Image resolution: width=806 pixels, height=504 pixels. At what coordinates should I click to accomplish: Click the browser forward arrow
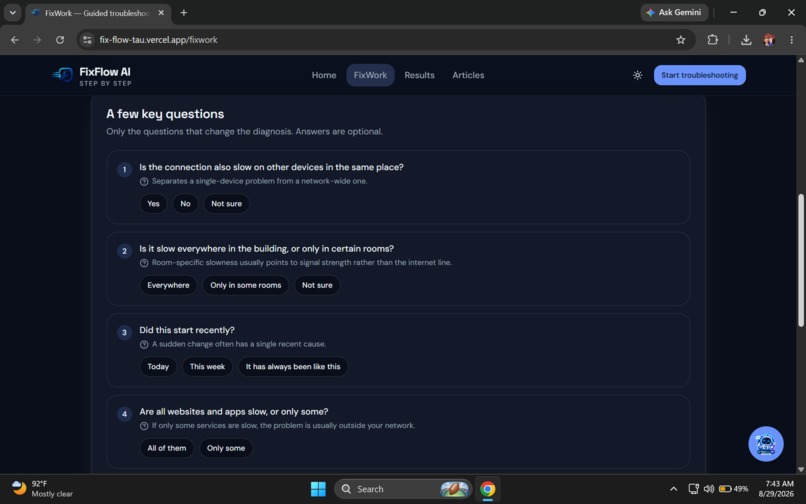37,40
